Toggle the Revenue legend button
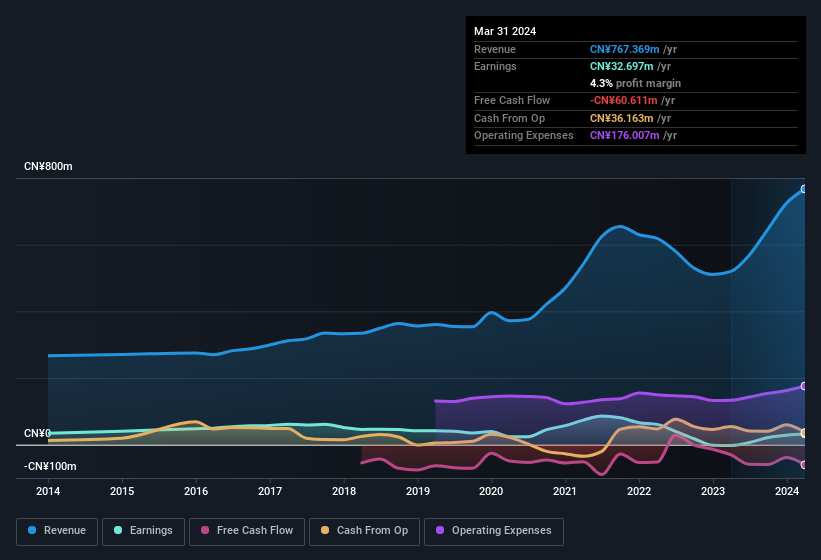Image resolution: width=821 pixels, height=560 pixels. (x=57, y=531)
